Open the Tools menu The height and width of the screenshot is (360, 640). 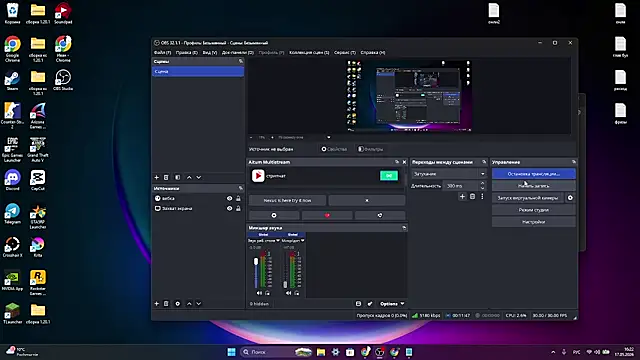click(x=345, y=53)
